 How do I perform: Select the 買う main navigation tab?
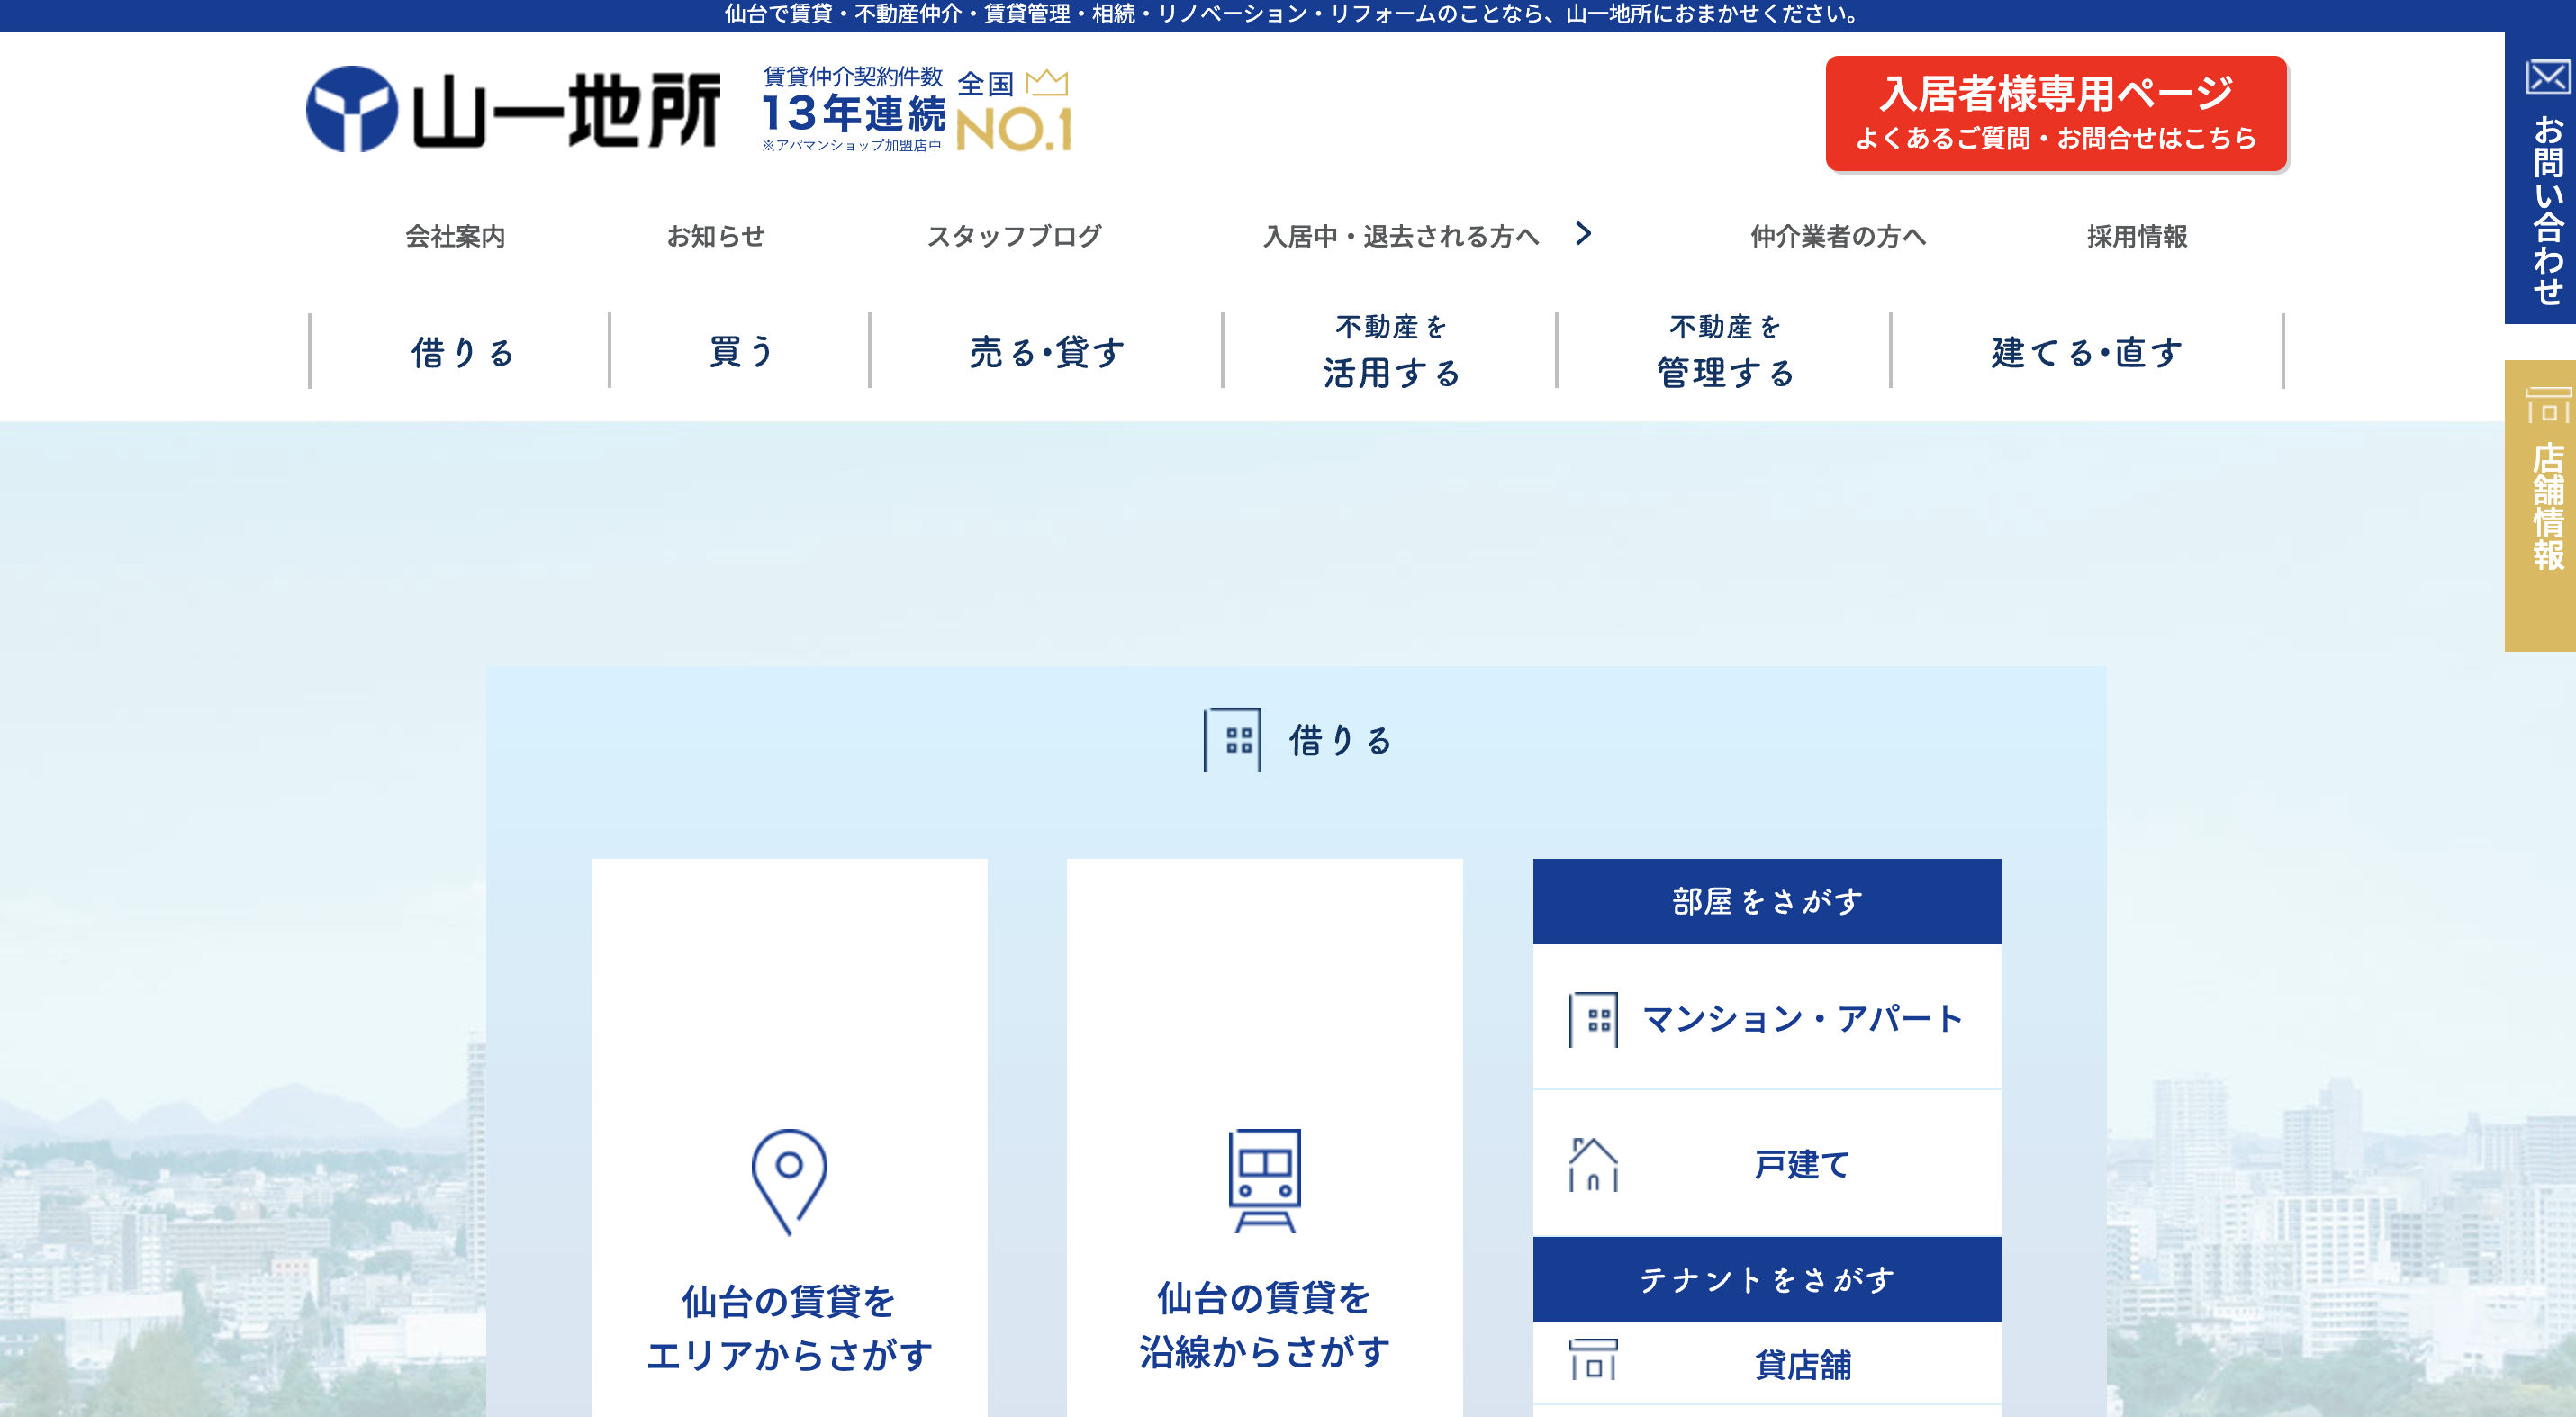(x=740, y=351)
